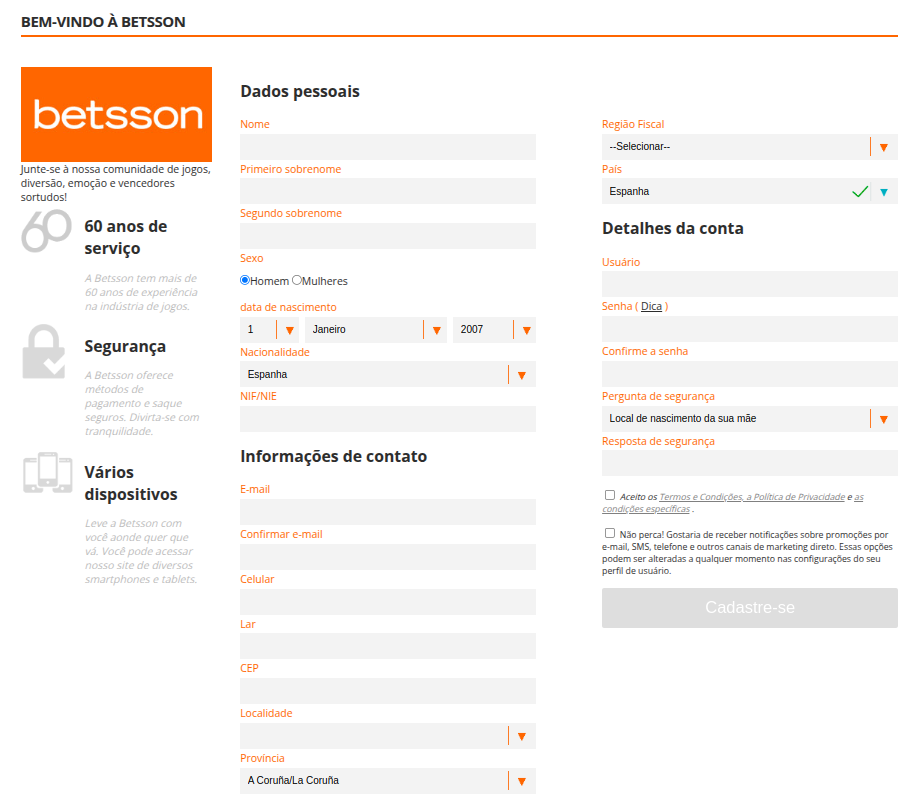Expand the Pergunta de segurança dropdown
This screenshot has height=804, width=913.
coord(883,418)
